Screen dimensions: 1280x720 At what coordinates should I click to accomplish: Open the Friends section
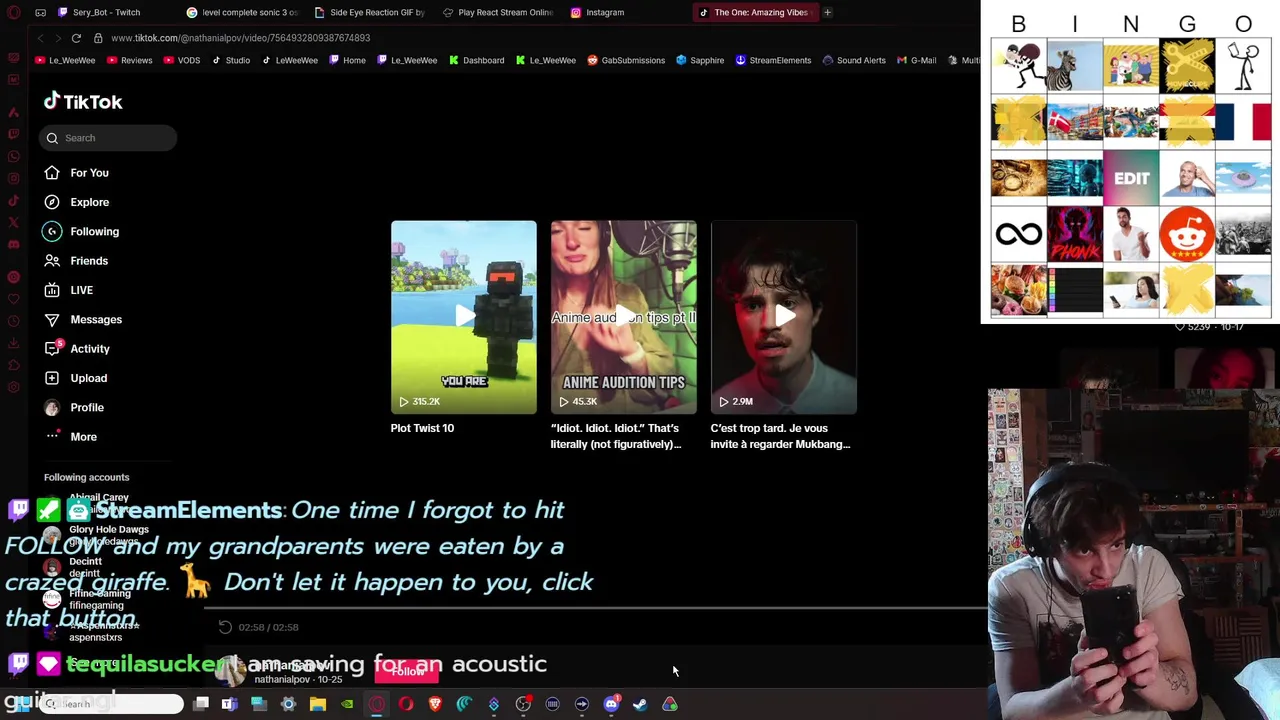pos(76,261)
